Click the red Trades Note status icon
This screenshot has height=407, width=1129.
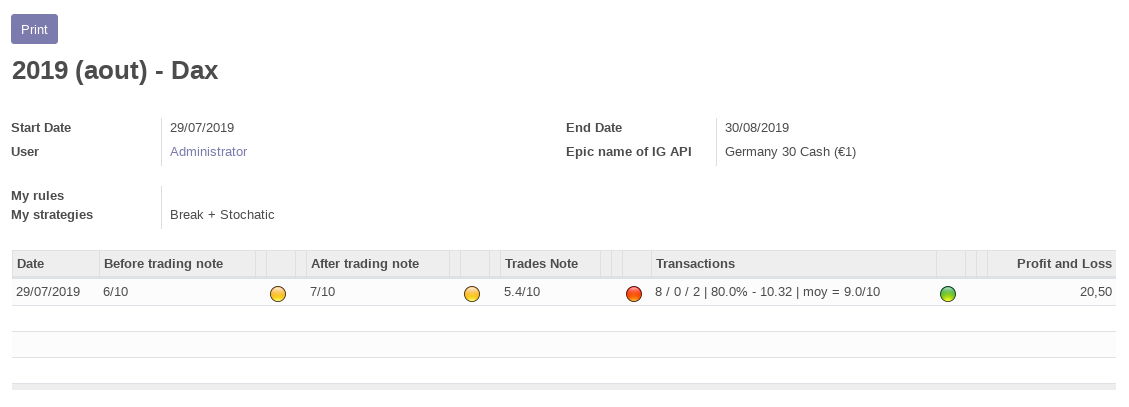pyautogui.click(x=633, y=293)
